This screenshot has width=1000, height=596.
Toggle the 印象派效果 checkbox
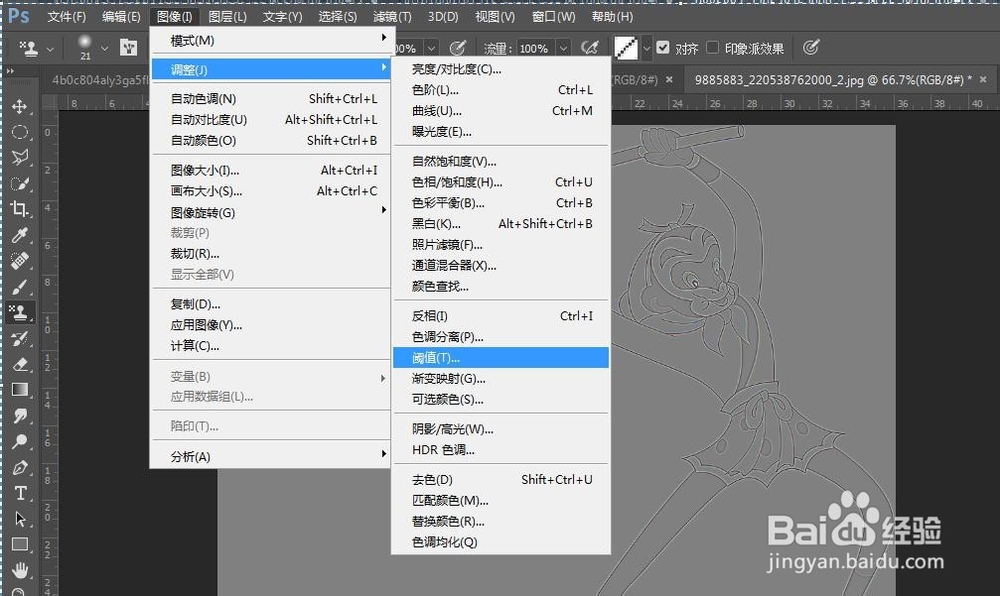pyautogui.click(x=713, y=48)
